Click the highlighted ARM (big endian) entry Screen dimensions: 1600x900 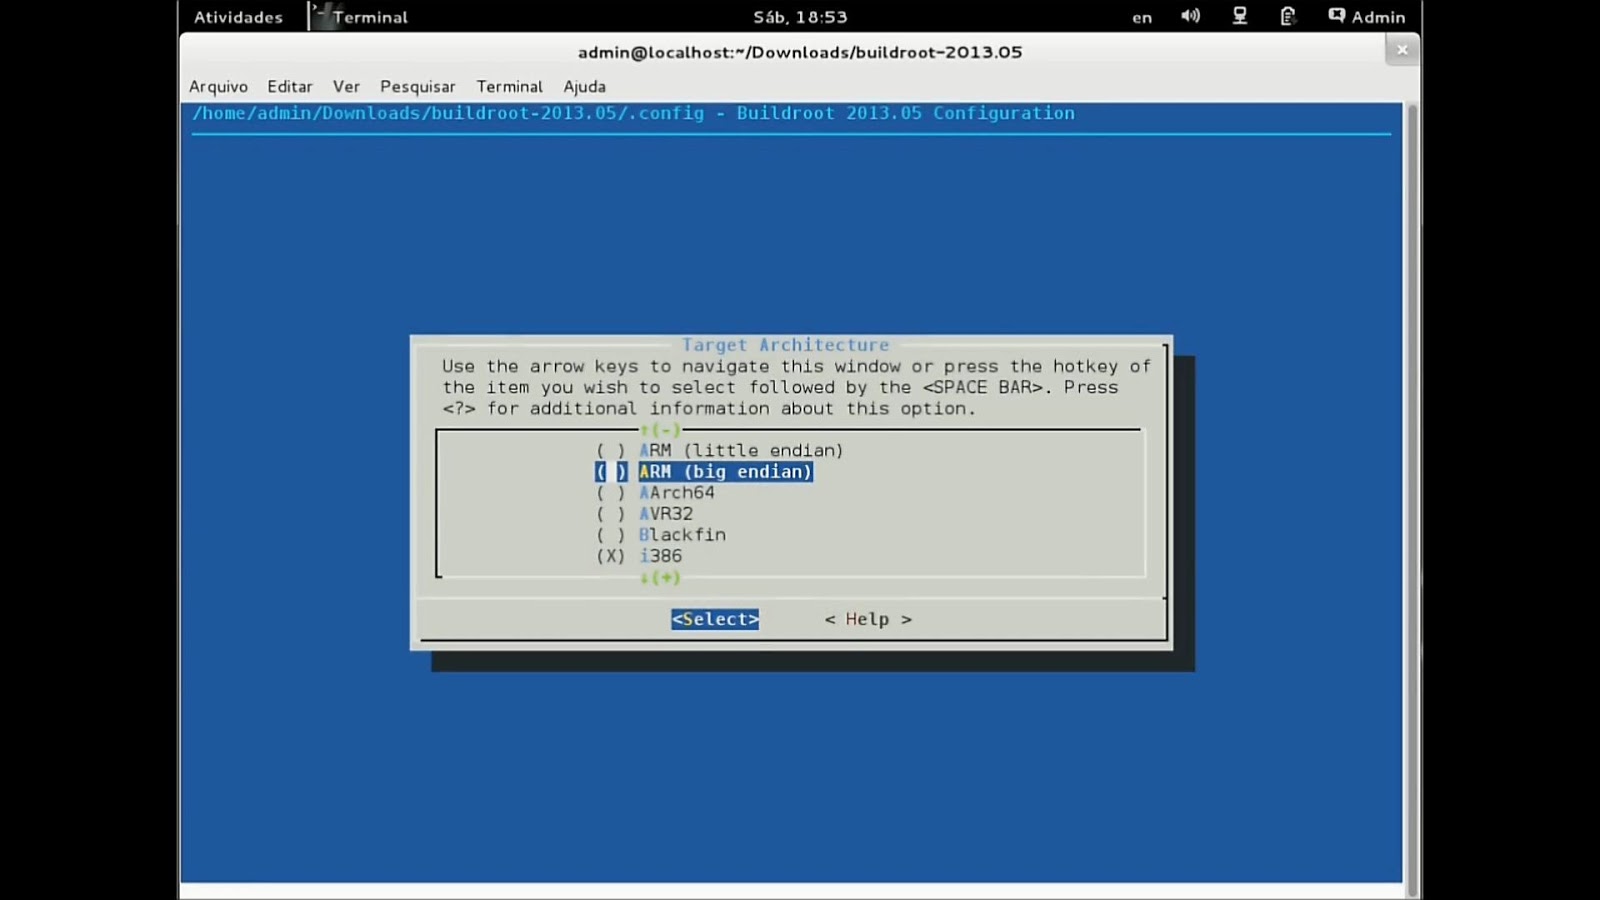(x=725, y=471)
